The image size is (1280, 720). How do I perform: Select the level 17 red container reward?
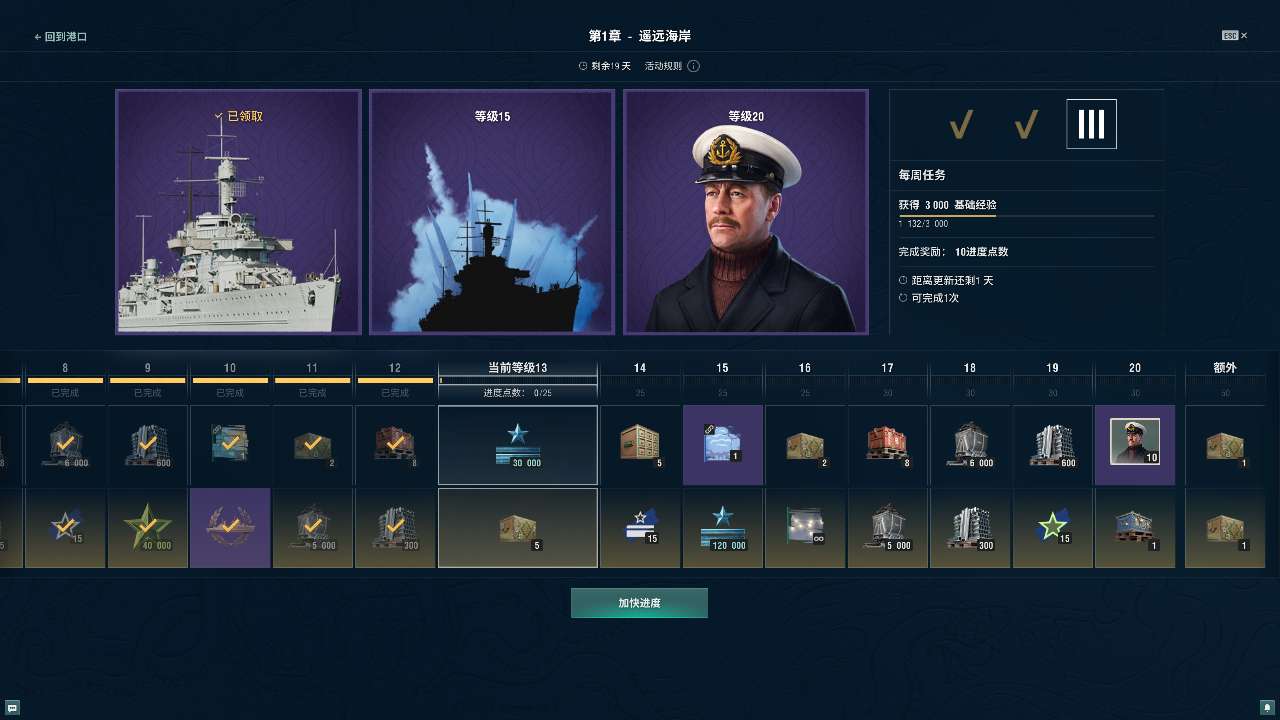pyautogui.click(x=888, y=445)
